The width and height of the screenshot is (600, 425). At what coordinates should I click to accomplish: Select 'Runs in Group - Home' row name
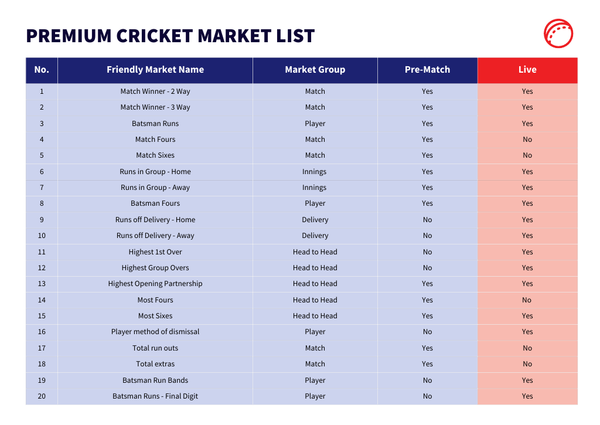155,171
